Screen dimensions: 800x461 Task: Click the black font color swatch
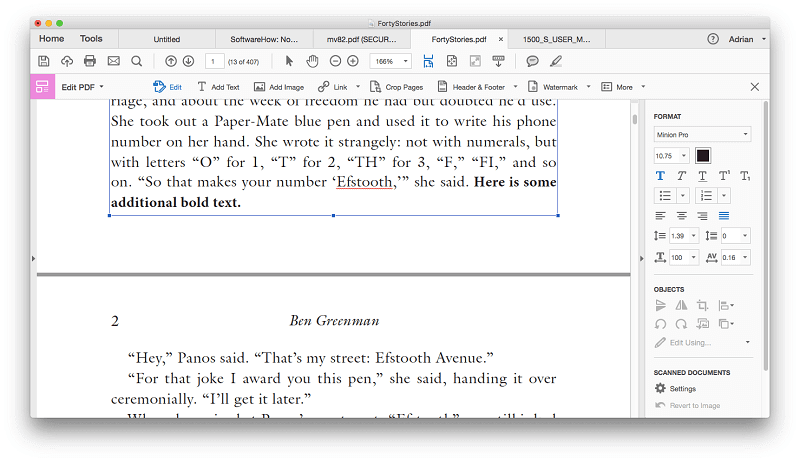tap(703, 155)
